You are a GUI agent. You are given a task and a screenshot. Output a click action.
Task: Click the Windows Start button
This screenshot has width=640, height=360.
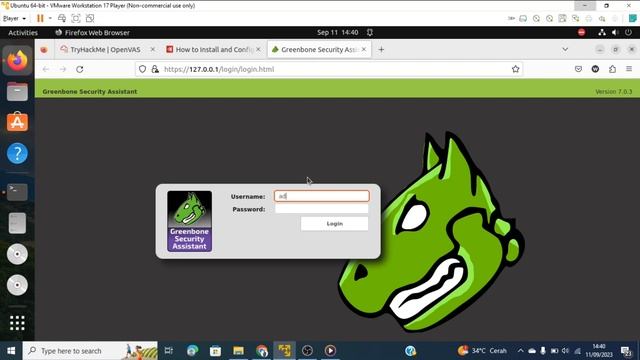11,351
